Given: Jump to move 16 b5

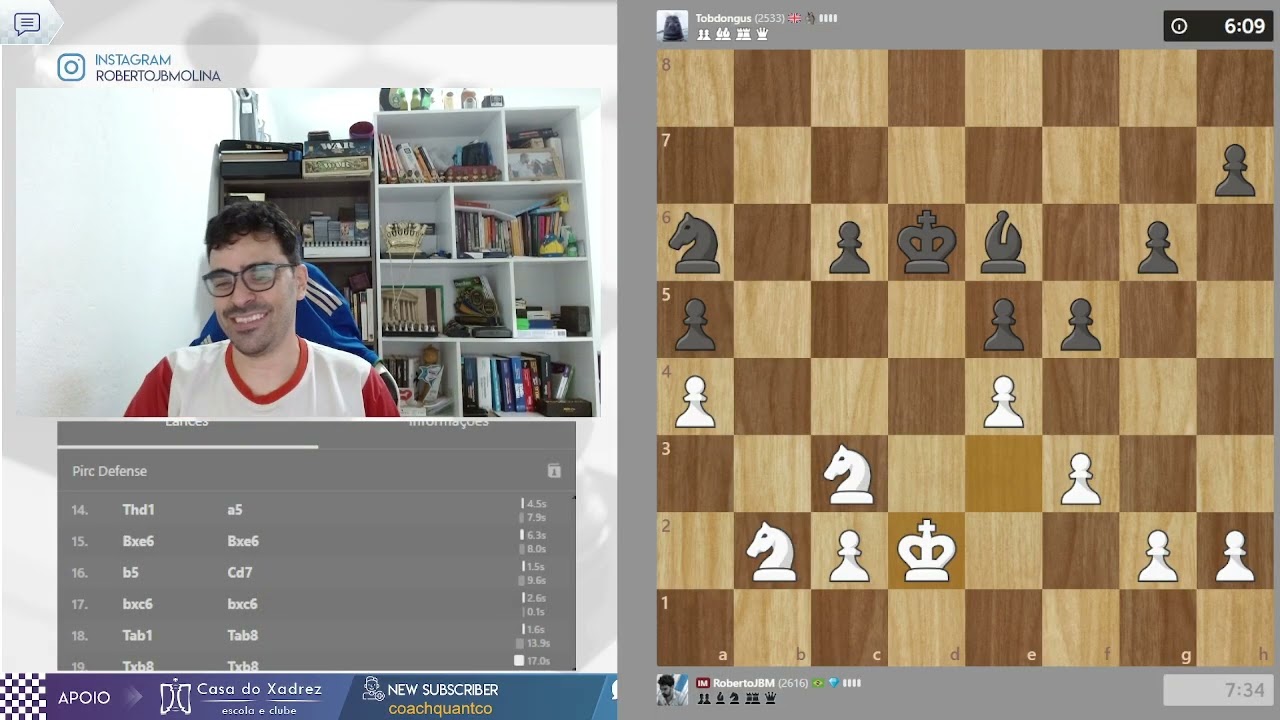Looking at the screenshot, I should click(x=130, y=573).
